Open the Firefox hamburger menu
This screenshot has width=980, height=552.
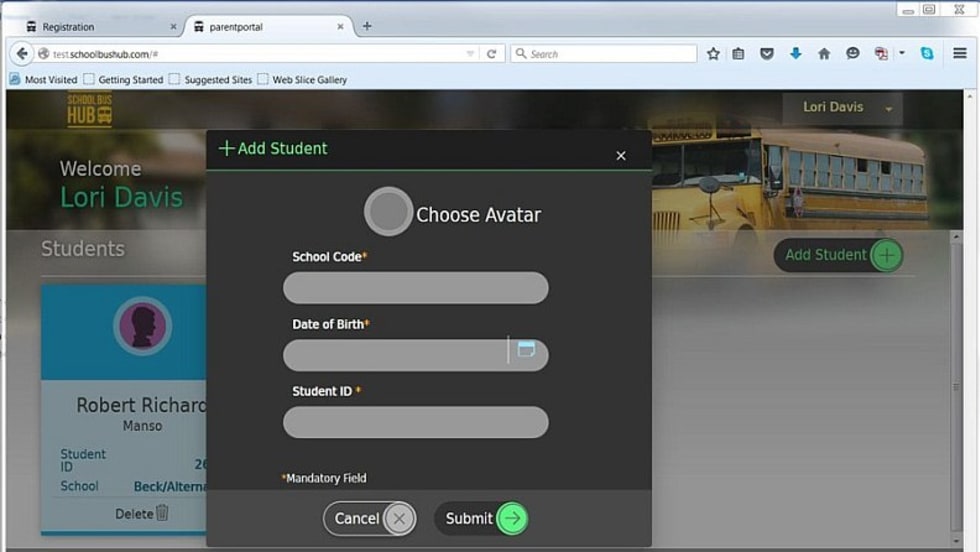[959, 54]
